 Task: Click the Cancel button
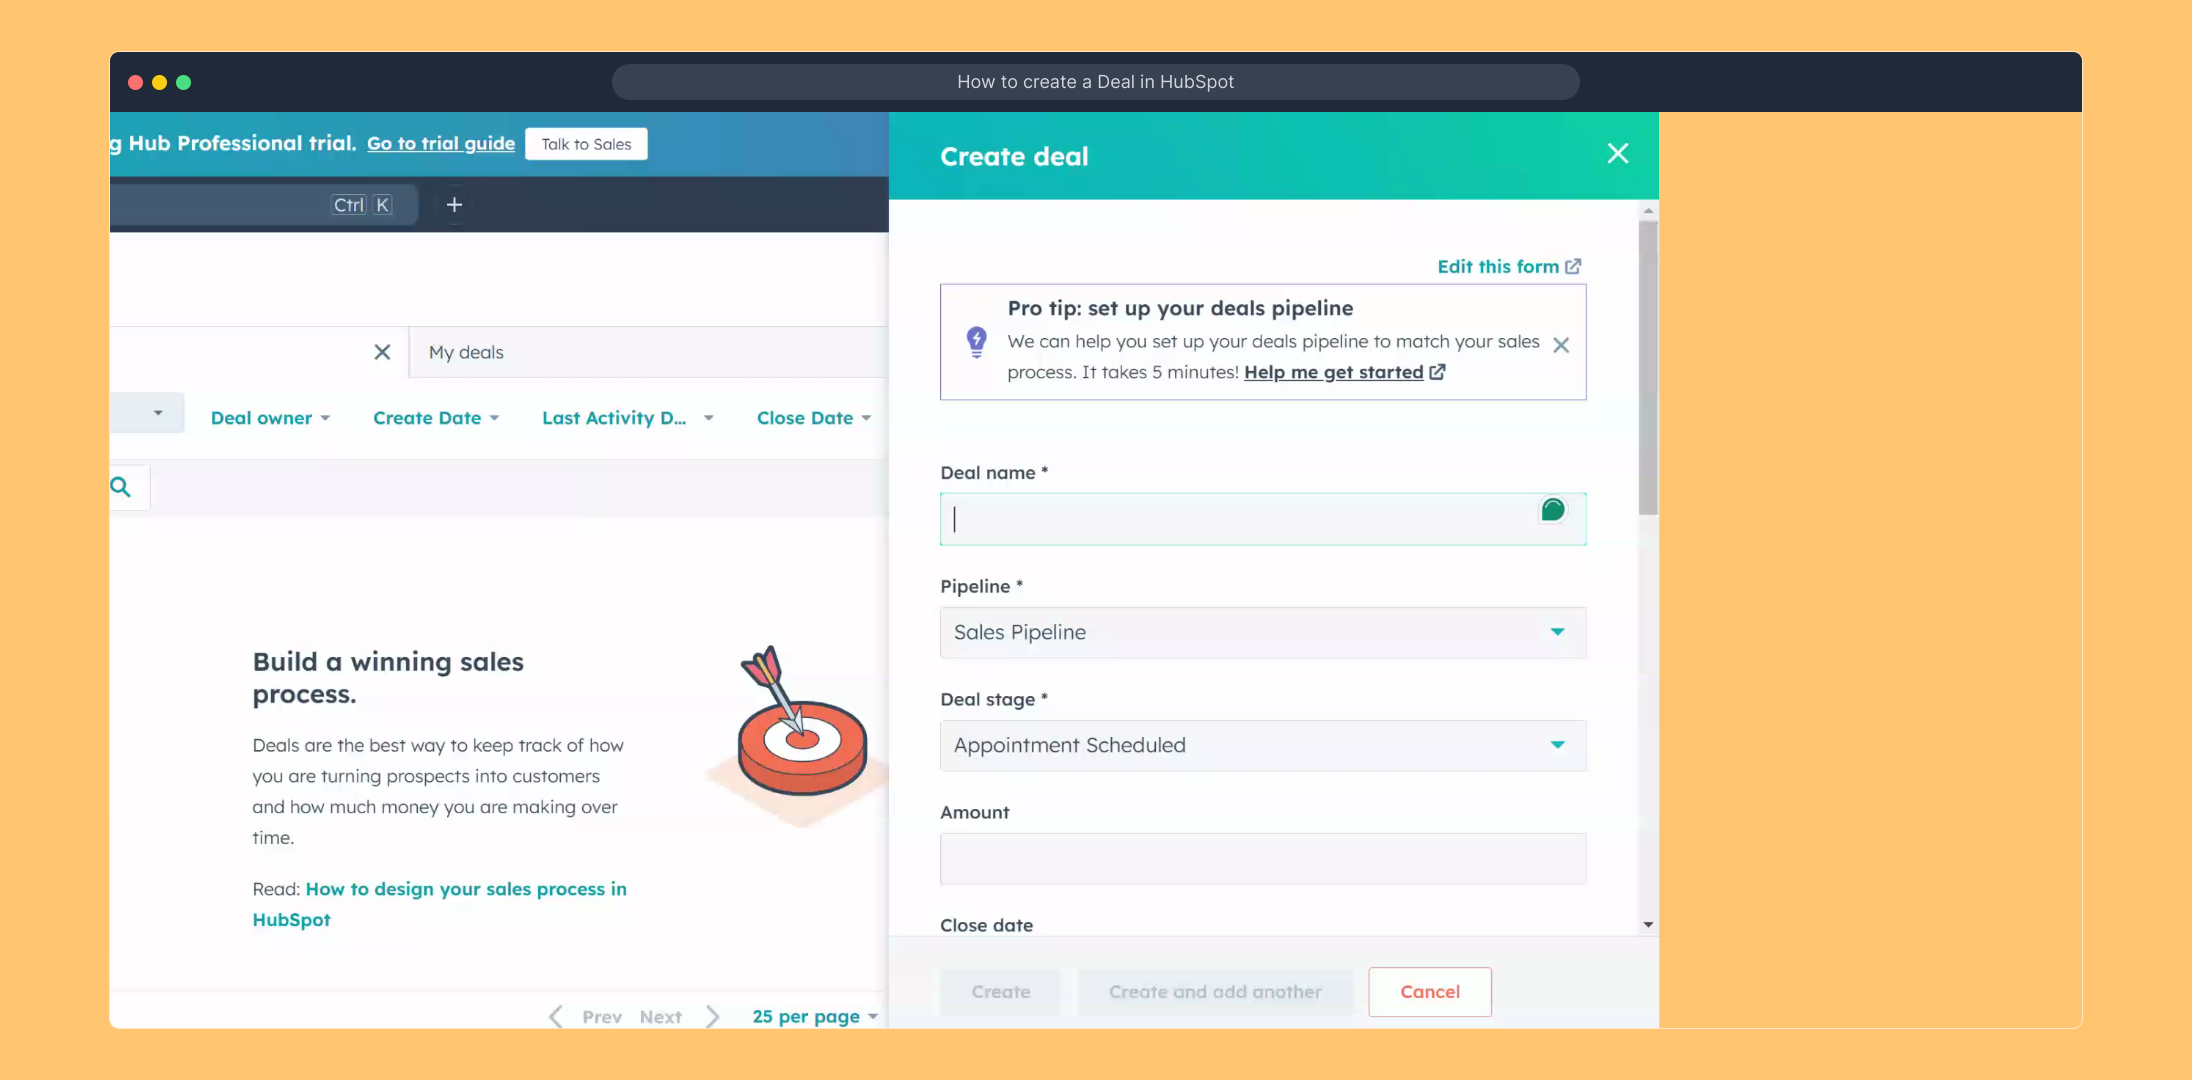(1429, 991)
